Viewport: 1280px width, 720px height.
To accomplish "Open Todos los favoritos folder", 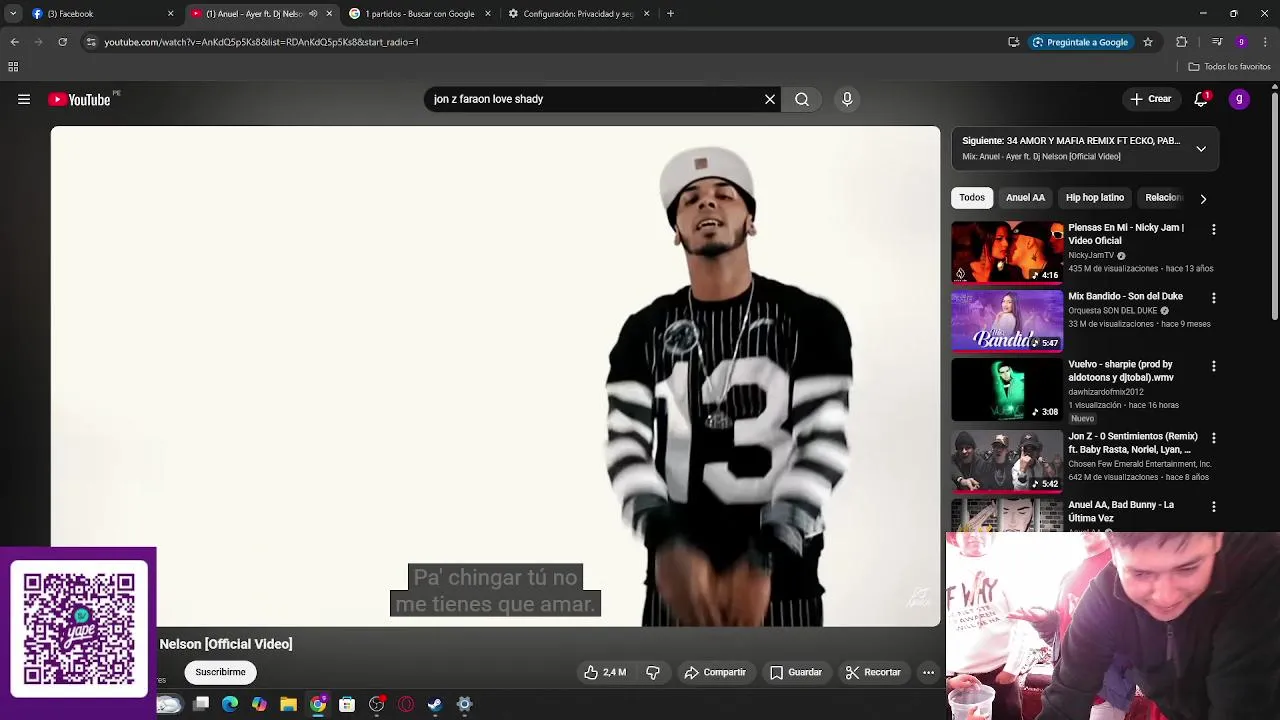I will point(1229,67).
